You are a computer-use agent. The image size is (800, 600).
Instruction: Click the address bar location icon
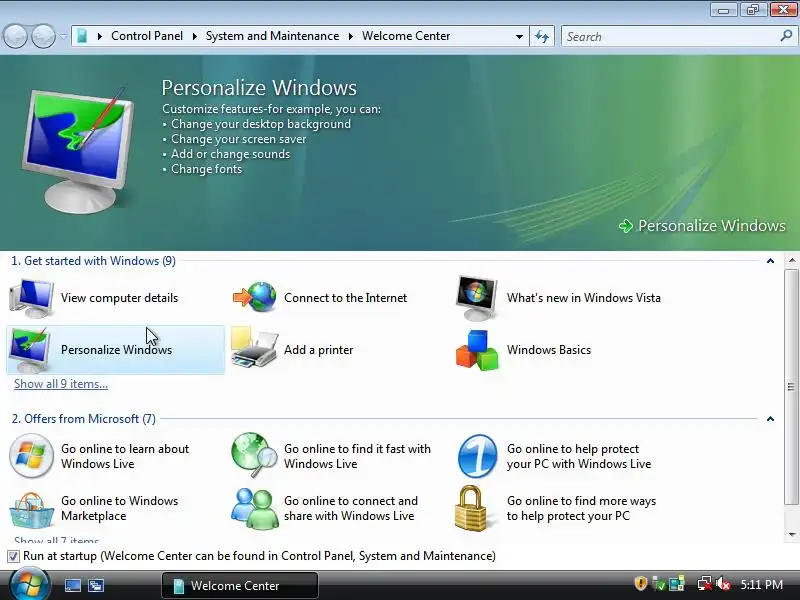coord(82,36)
